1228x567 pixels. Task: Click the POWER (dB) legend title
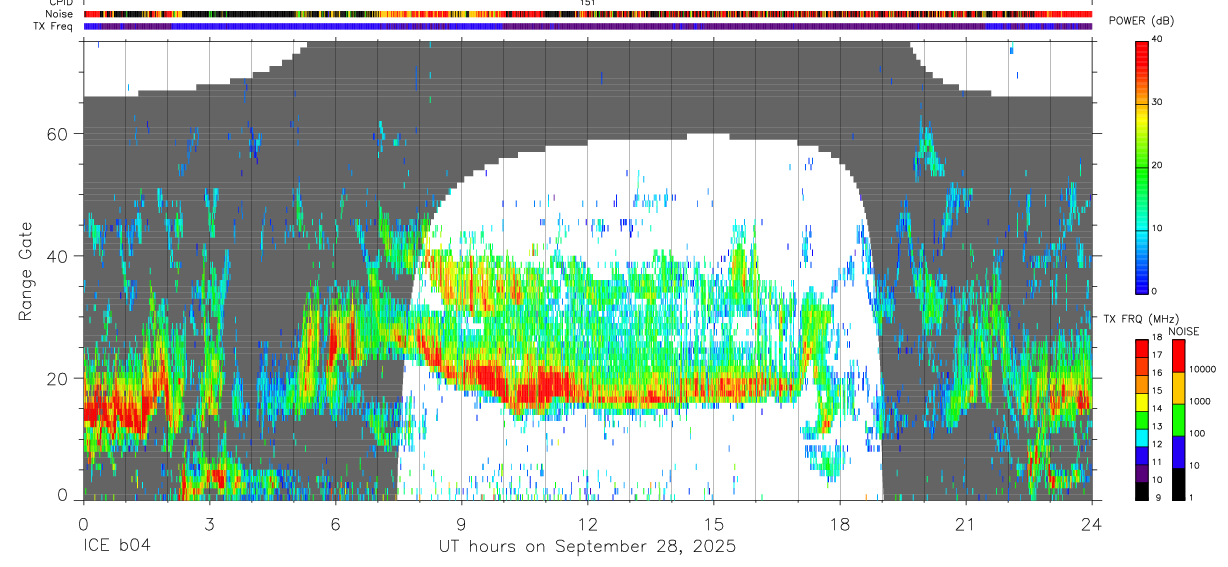pos(1142,21)
